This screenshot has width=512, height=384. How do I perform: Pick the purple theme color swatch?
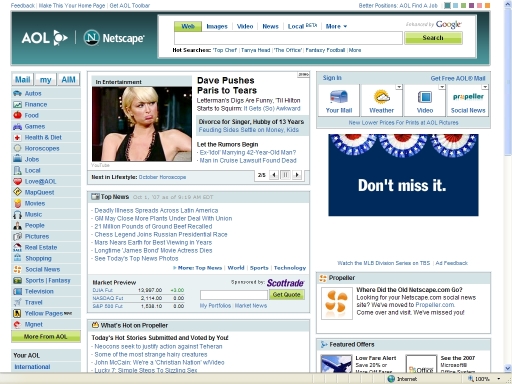point(471,6)
